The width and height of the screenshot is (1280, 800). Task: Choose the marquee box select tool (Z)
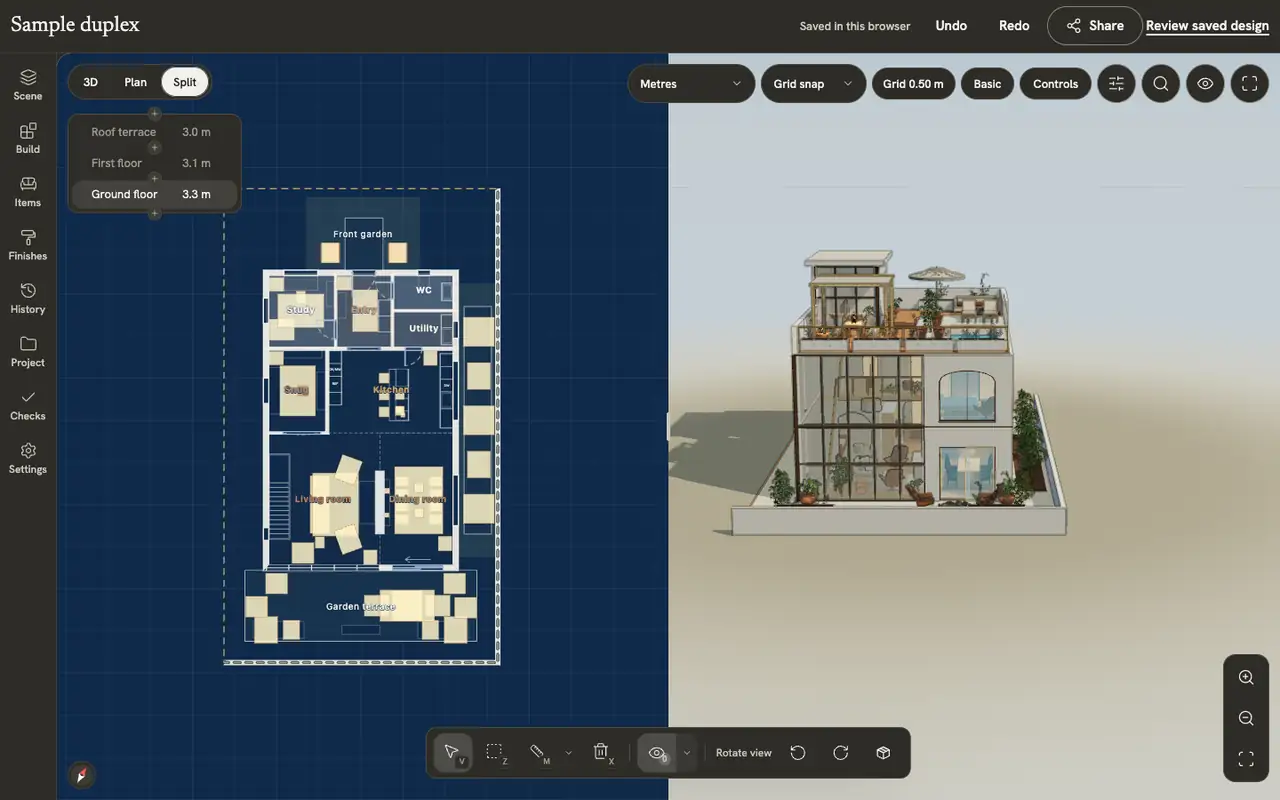coord(496,753)
